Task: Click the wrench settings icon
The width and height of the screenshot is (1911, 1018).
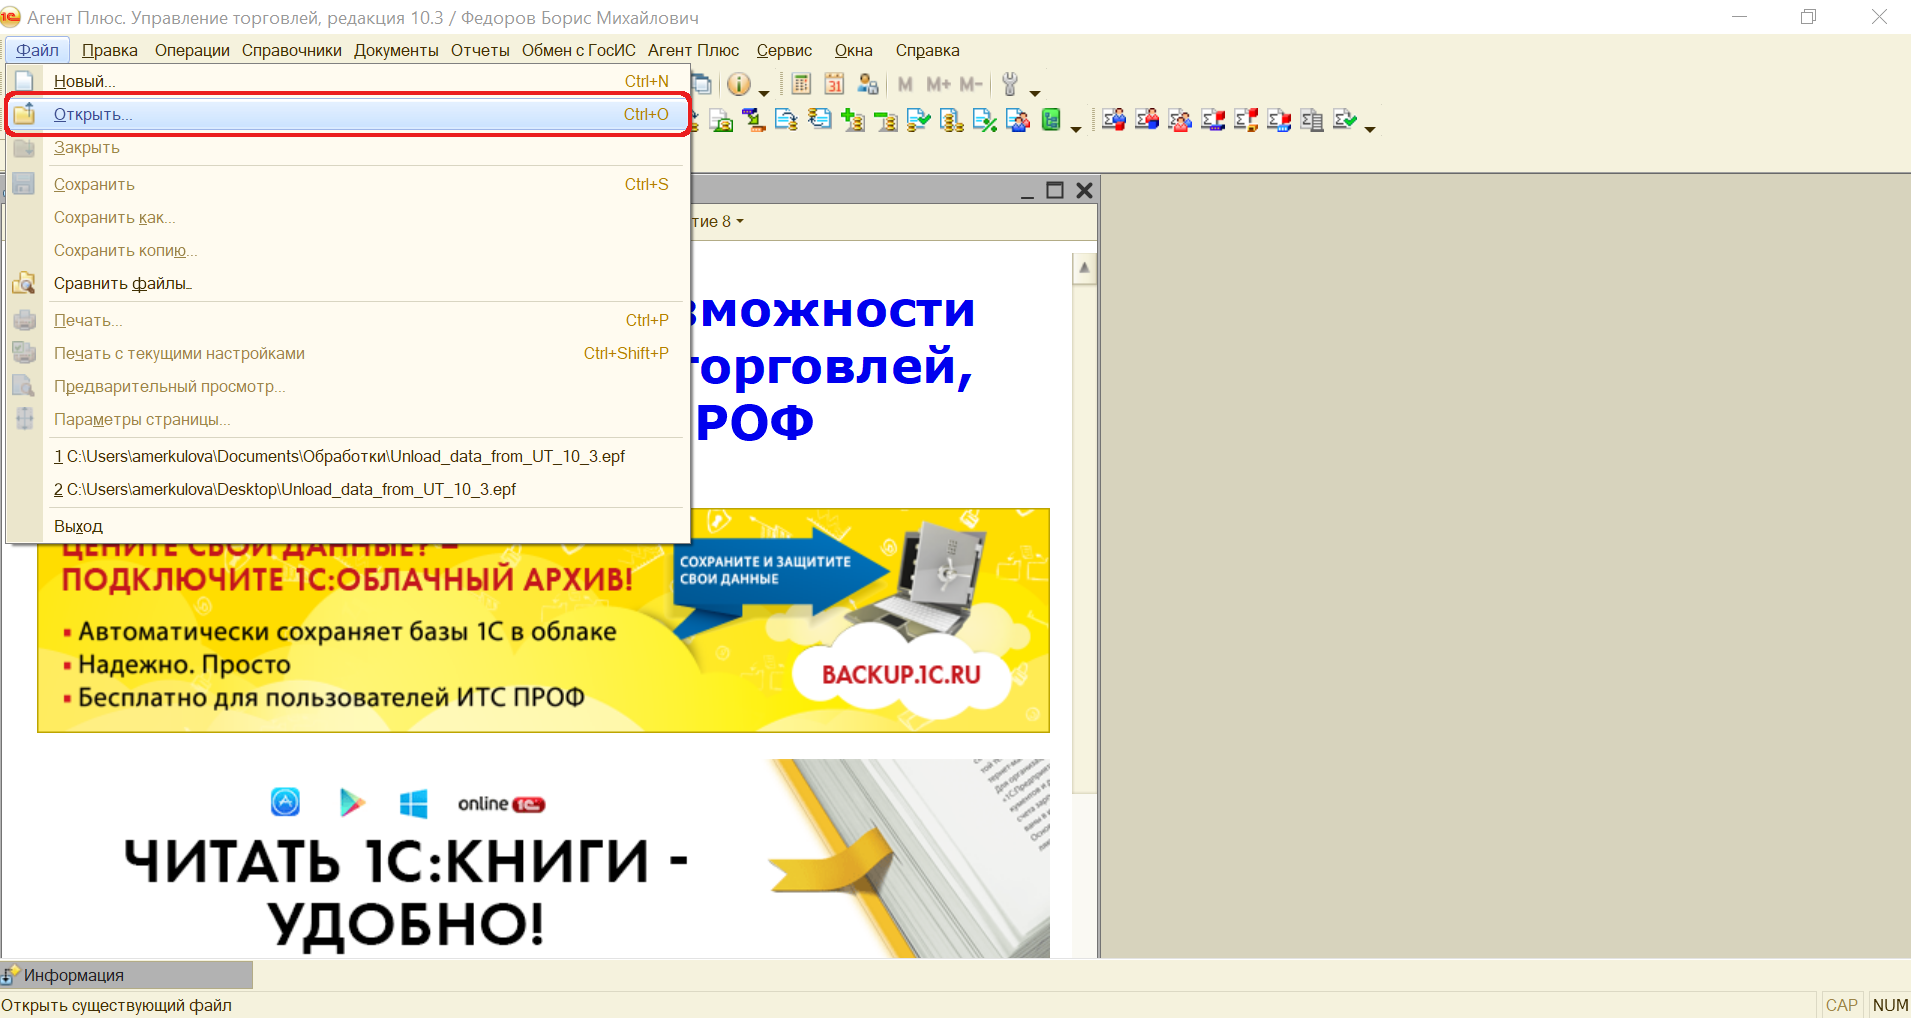Action: click(x=1010, y=84)
